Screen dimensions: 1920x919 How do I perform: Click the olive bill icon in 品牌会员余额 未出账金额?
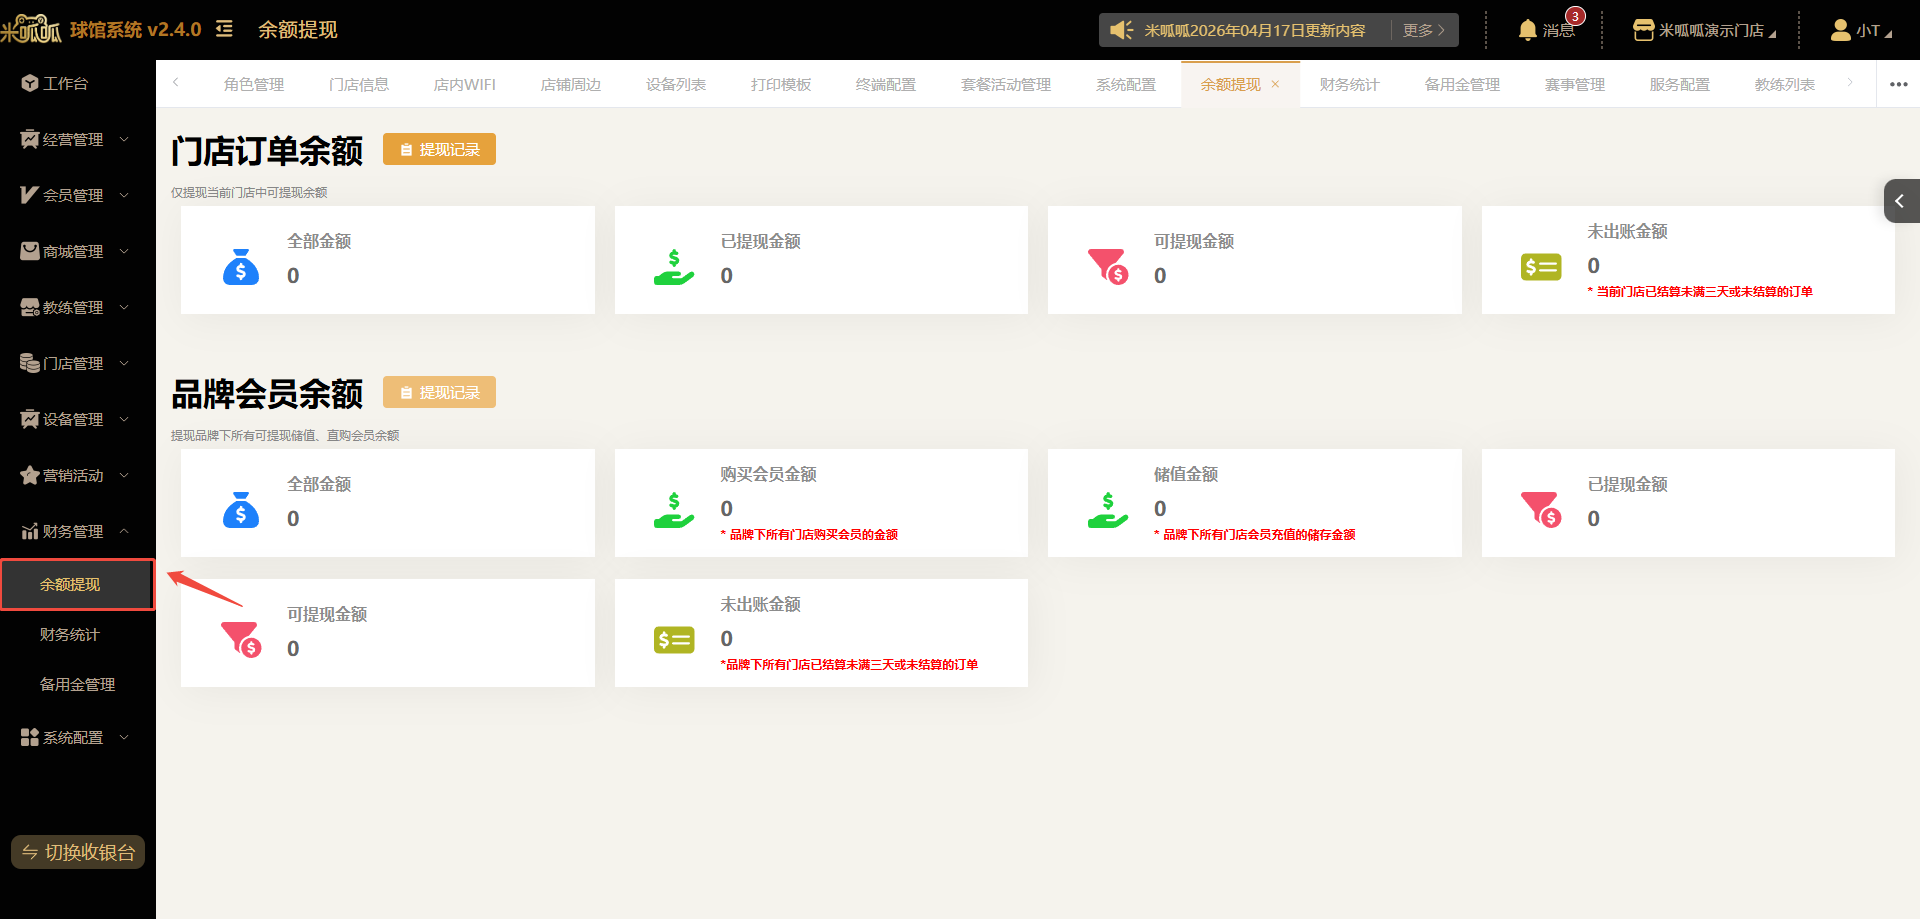click(x=674, y=640)
